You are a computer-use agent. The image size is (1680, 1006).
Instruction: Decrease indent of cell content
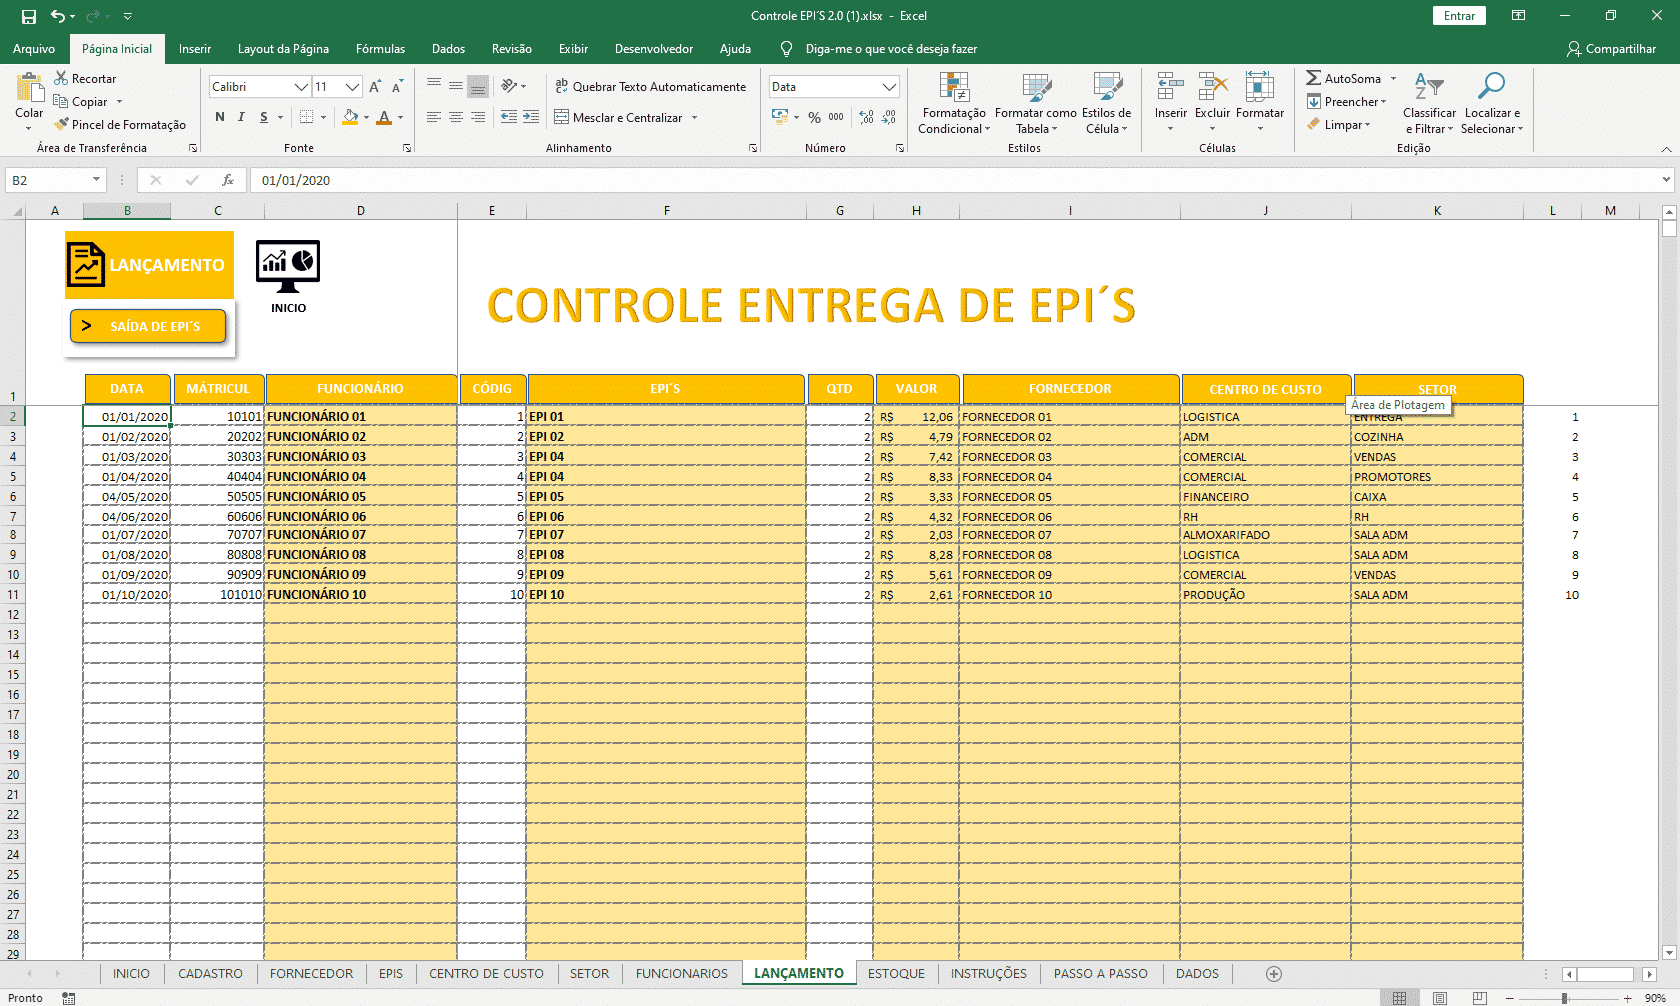509,117
